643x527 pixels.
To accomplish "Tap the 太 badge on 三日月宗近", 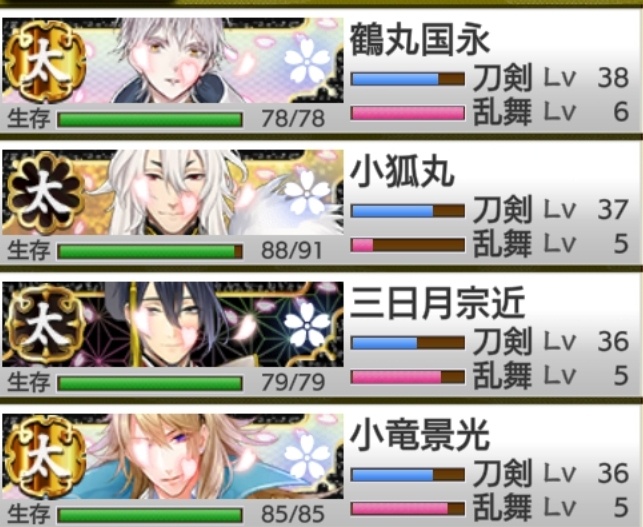I will (x=46, y=326).
